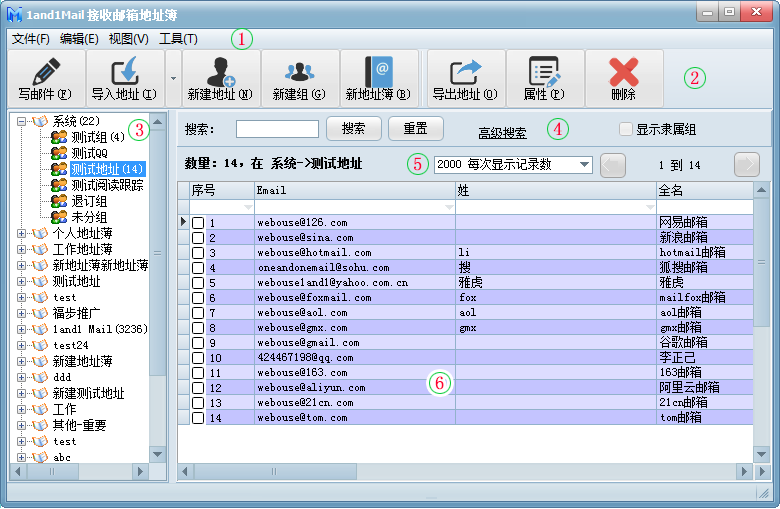This screenshot has height=509, width=780.
Task: Open the 高级搜索 advanced search link
Action: tap(502, 133)
